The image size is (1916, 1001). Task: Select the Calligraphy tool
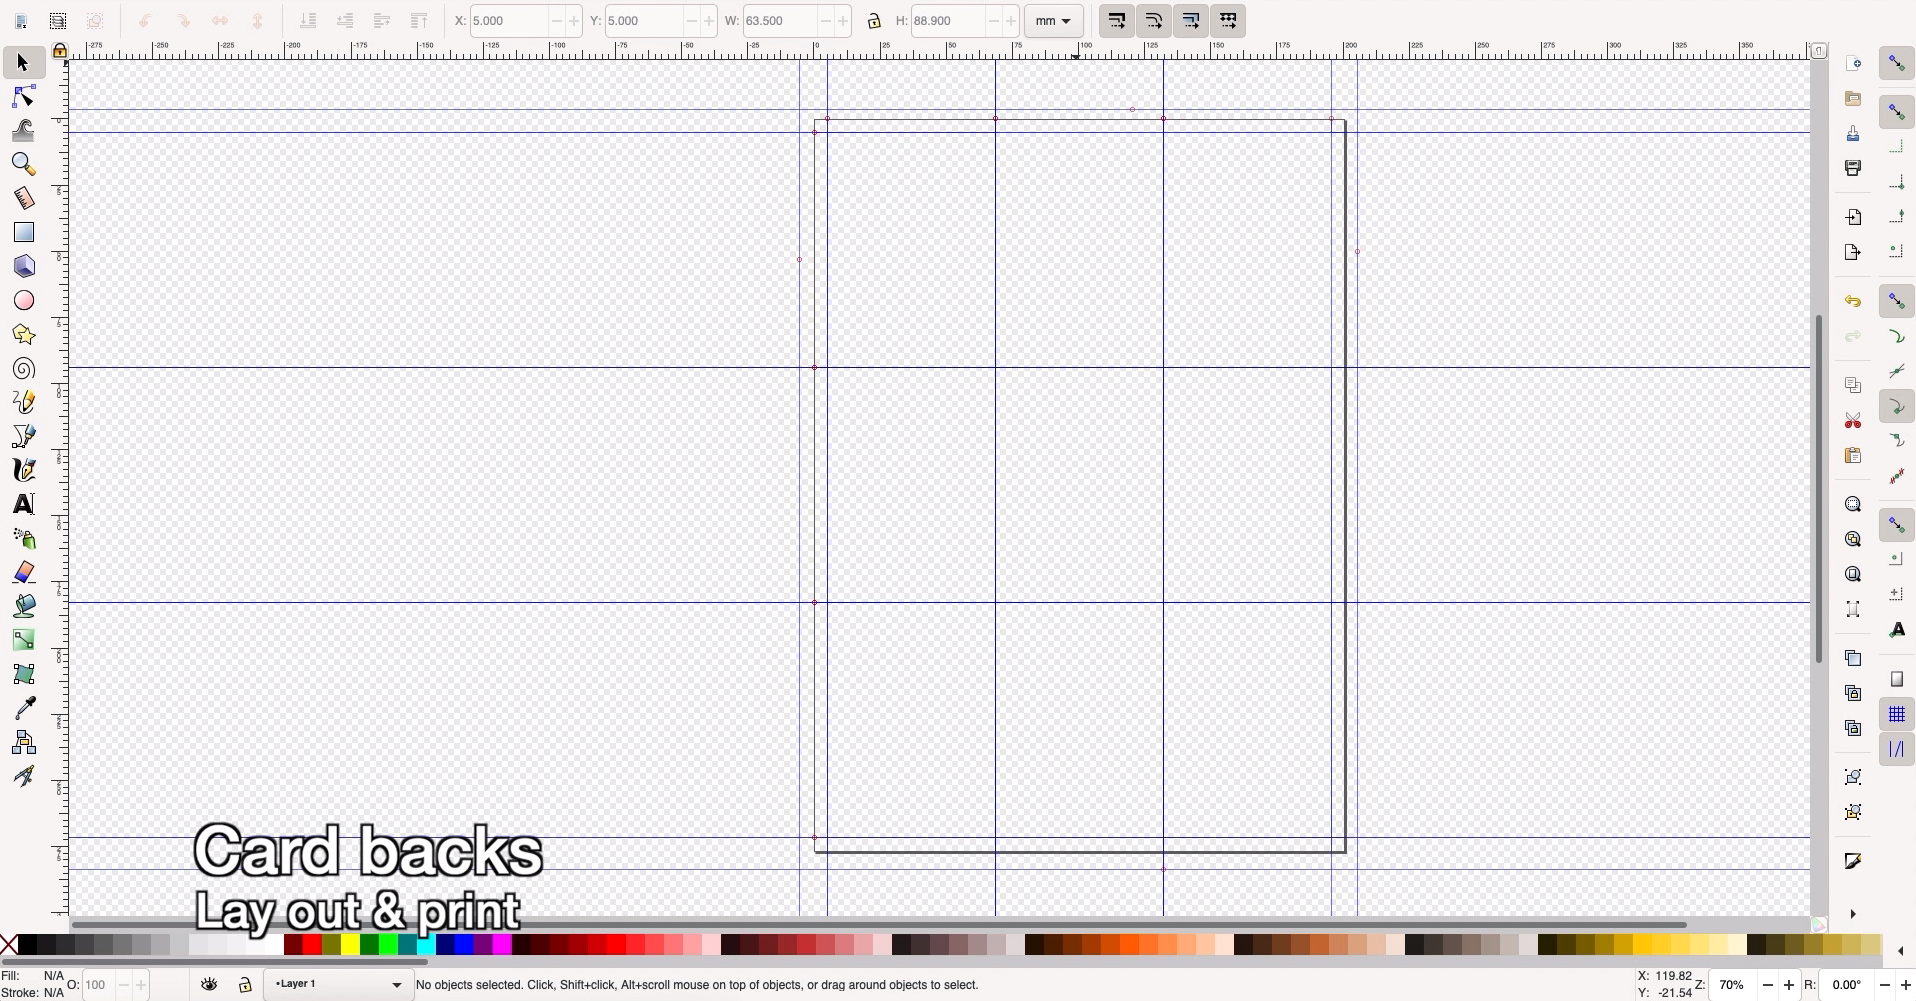click(23, 470)
